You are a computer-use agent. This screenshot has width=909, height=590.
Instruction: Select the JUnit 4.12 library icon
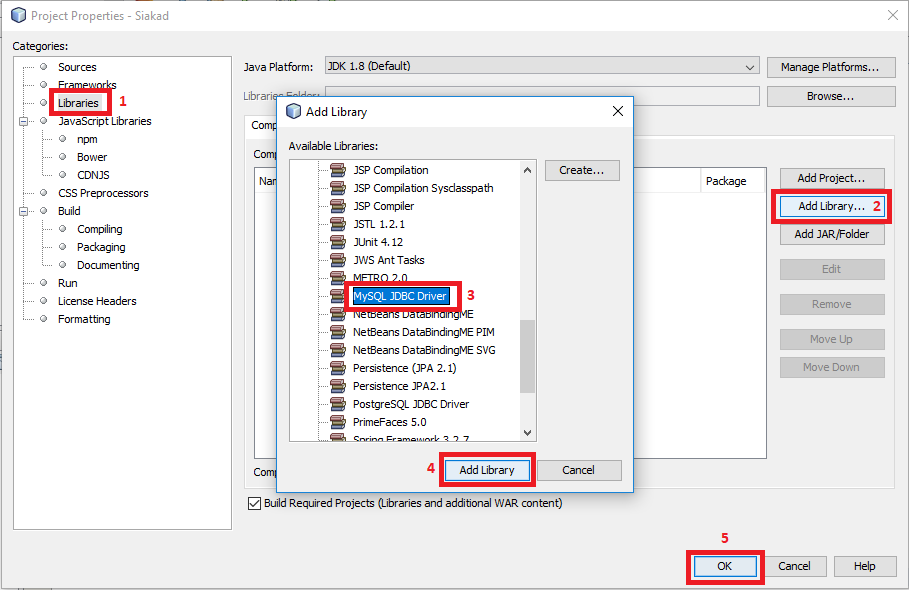click(337, 241)
